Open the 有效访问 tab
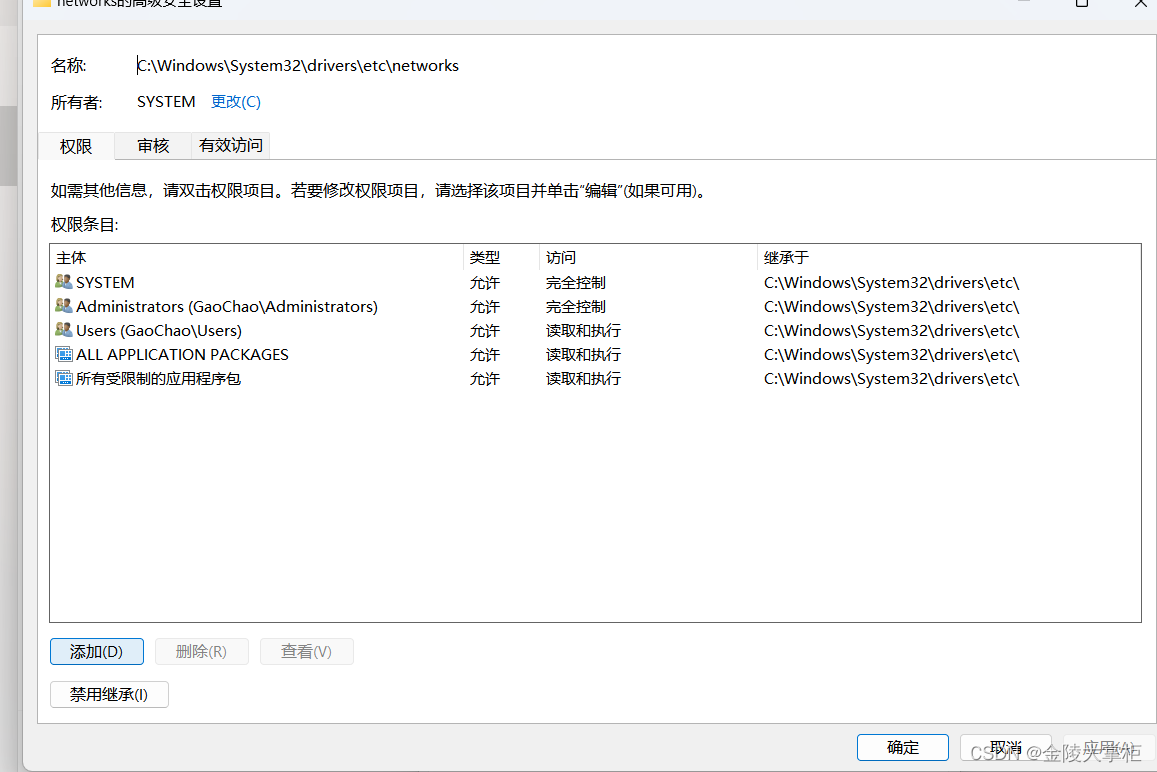Viewport: 1157px width, 772px height. click(x=230, y=145)
